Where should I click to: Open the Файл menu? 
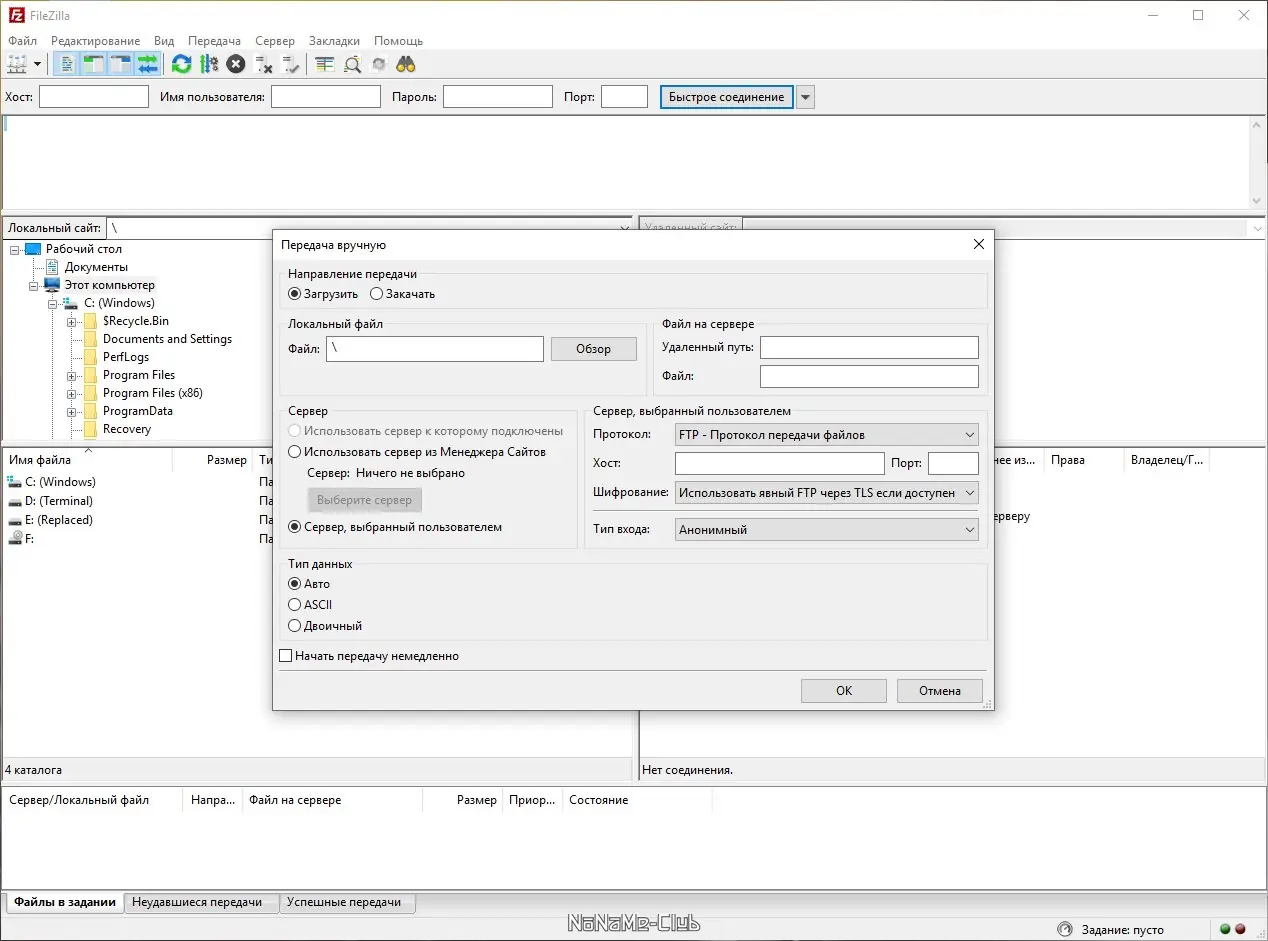tap(22, 41)
